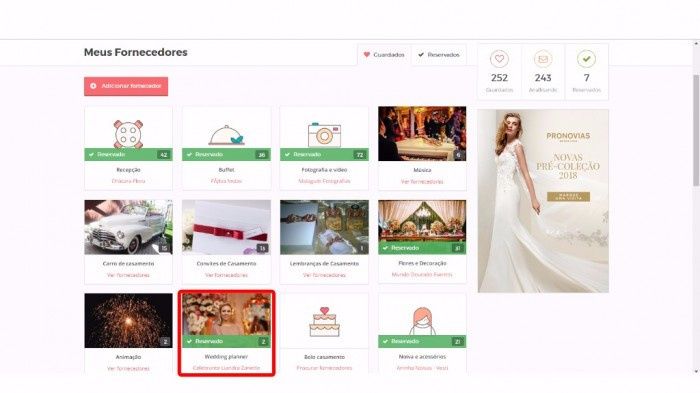The image size is (700, 393).
Task: Click the Buffet card title
Action: (x=226, y=170)
